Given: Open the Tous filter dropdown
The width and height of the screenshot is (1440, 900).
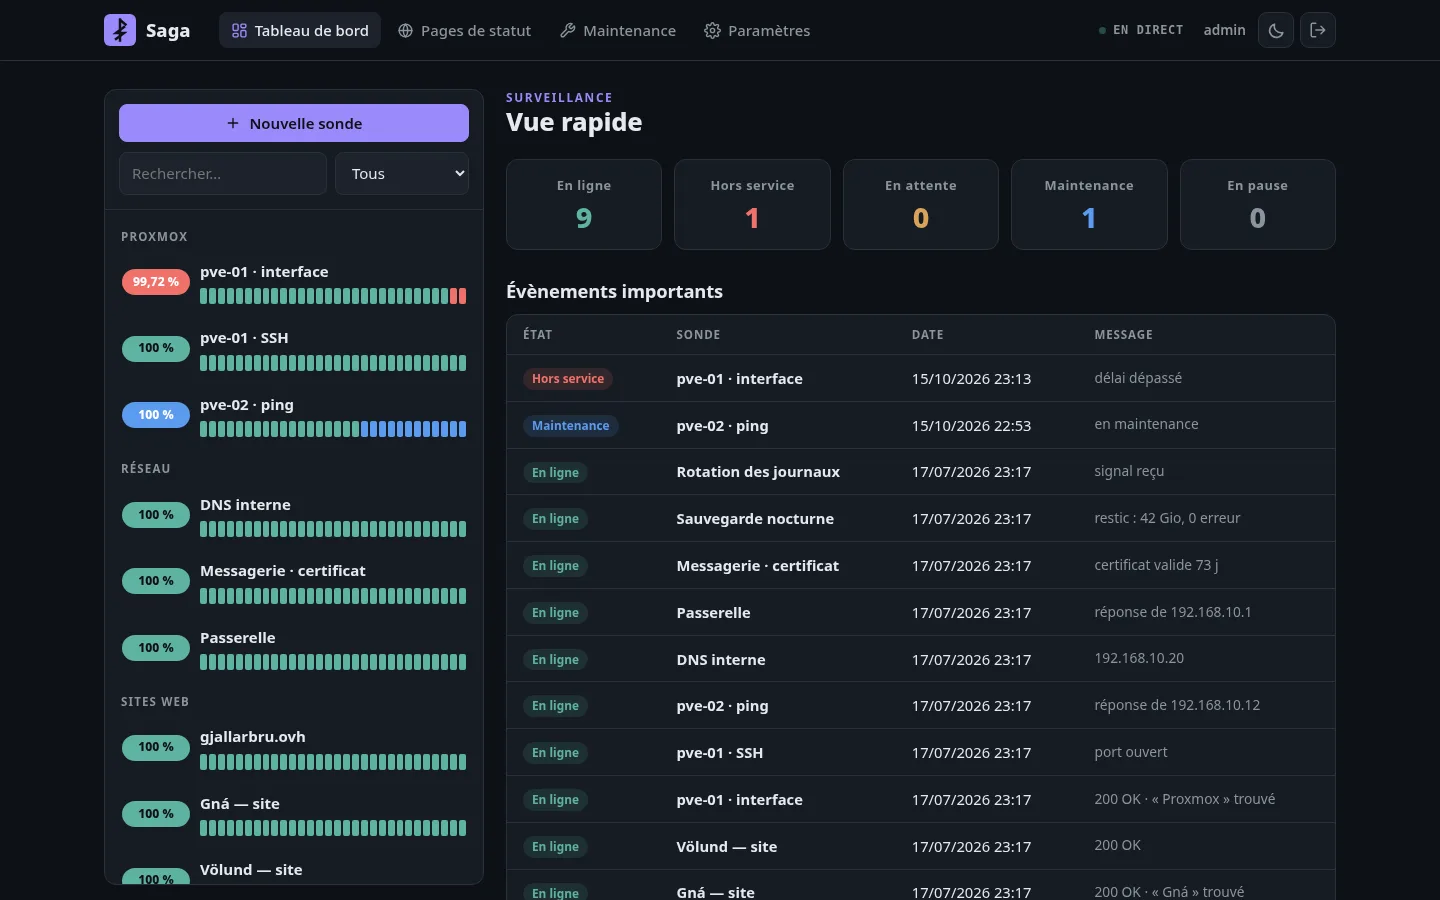Looking at the screenshot, I should pos(402,174).
